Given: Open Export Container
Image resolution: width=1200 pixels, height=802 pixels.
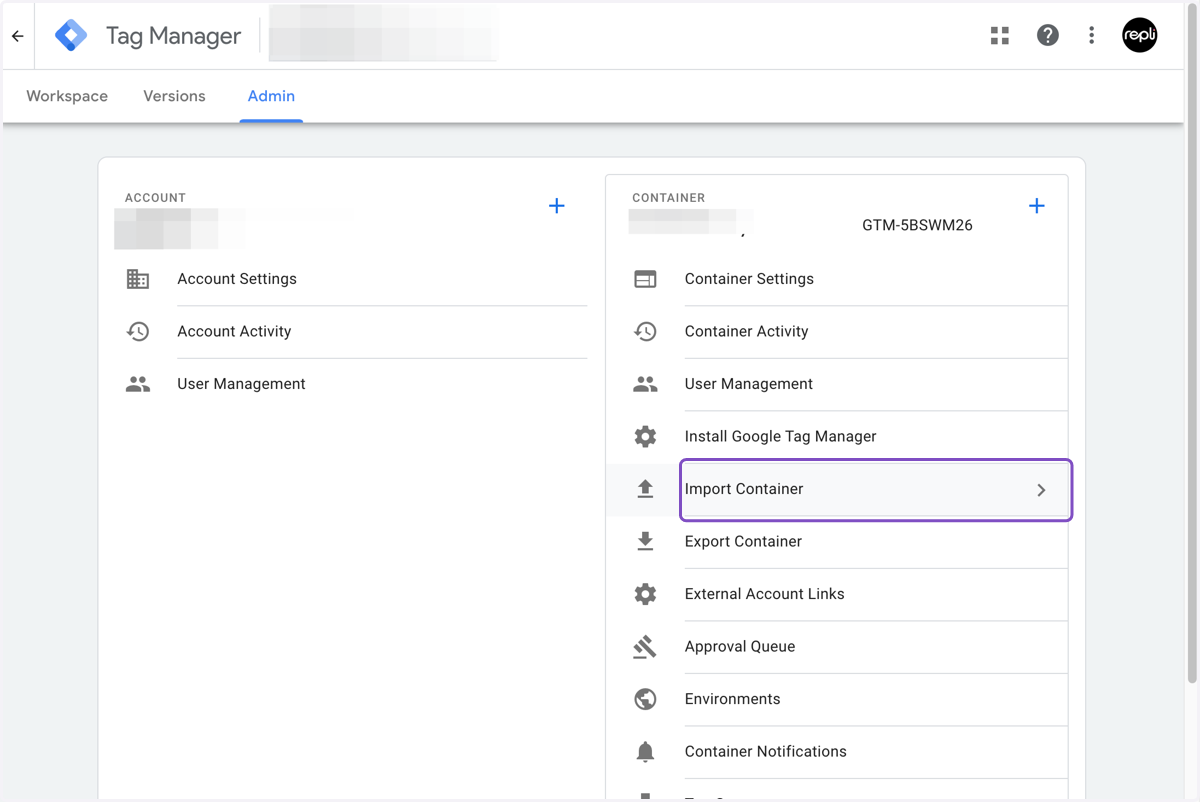Looking at the screenshot, I should [743, 541].
